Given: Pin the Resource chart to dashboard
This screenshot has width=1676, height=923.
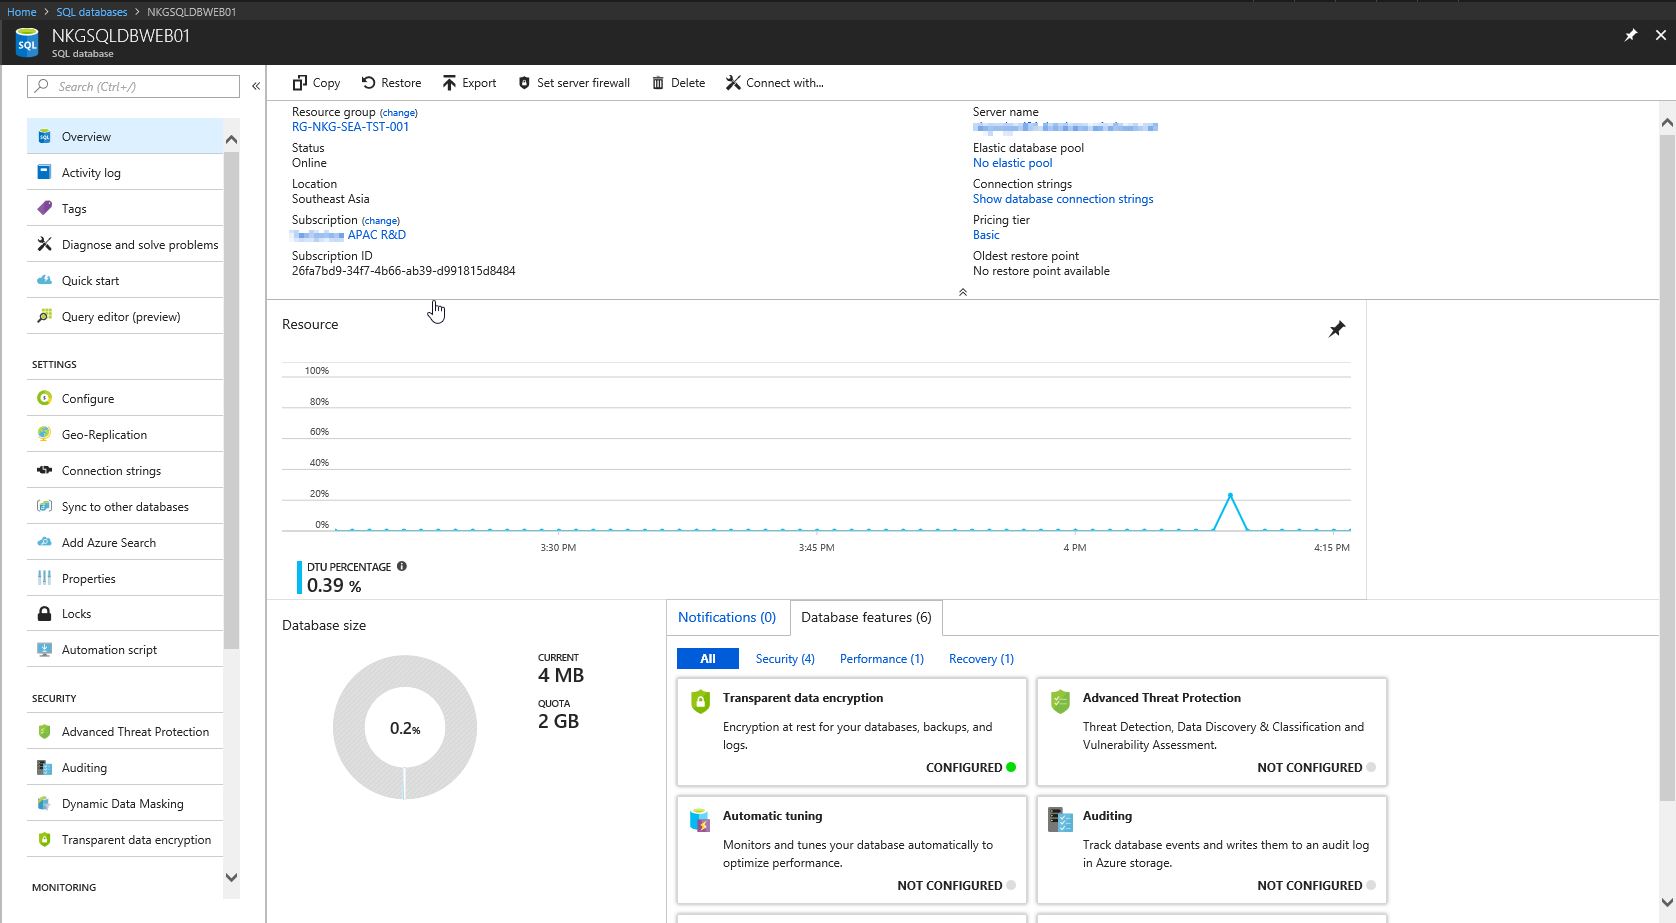Looking at the screenshot, I should tap(1336, 329).
